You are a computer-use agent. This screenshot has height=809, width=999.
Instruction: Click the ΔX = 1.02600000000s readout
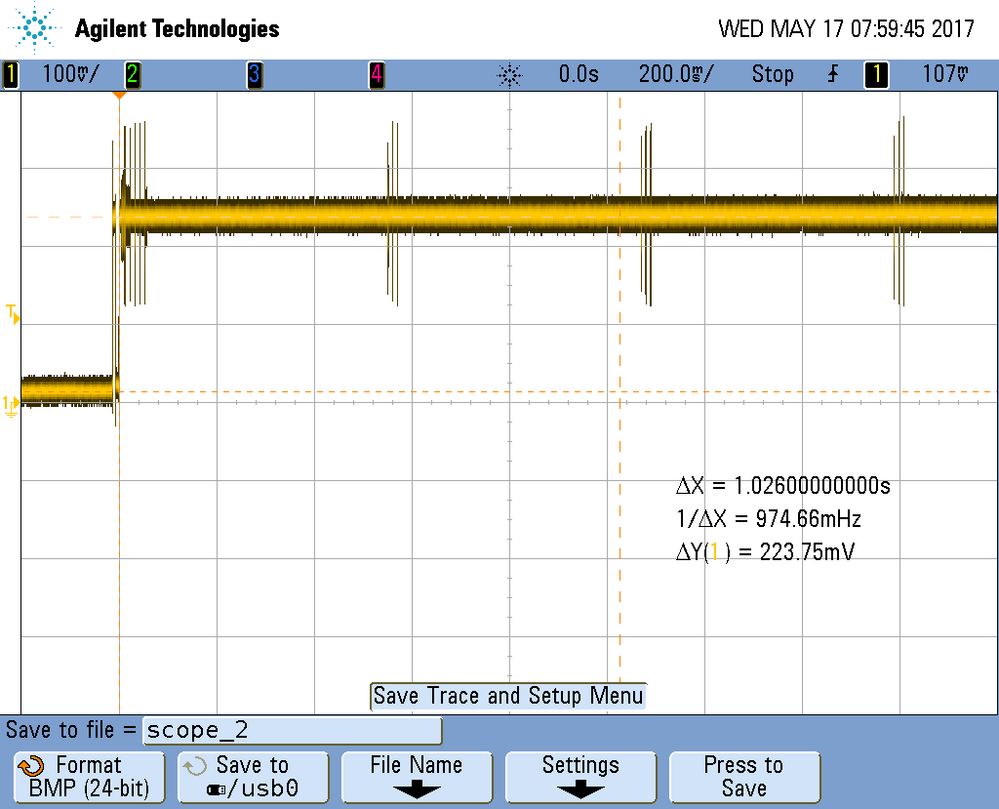pos(783,486)
